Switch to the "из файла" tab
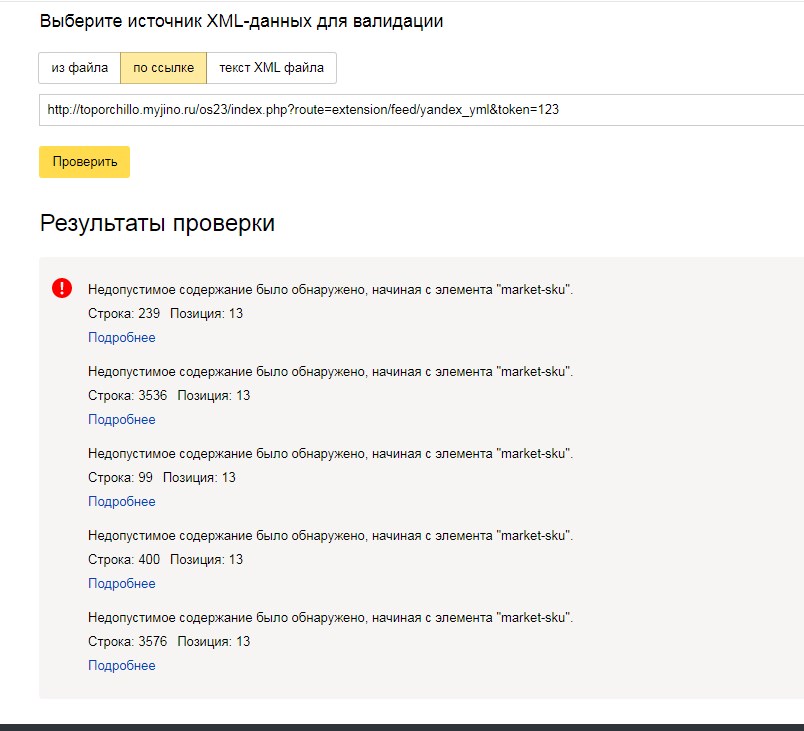Image resolution: width=804 pixels, height=731 pixels. [79, 68]
